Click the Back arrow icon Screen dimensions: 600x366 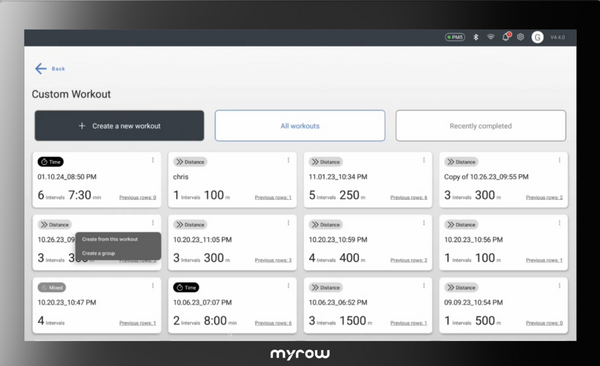pos(41,69)
